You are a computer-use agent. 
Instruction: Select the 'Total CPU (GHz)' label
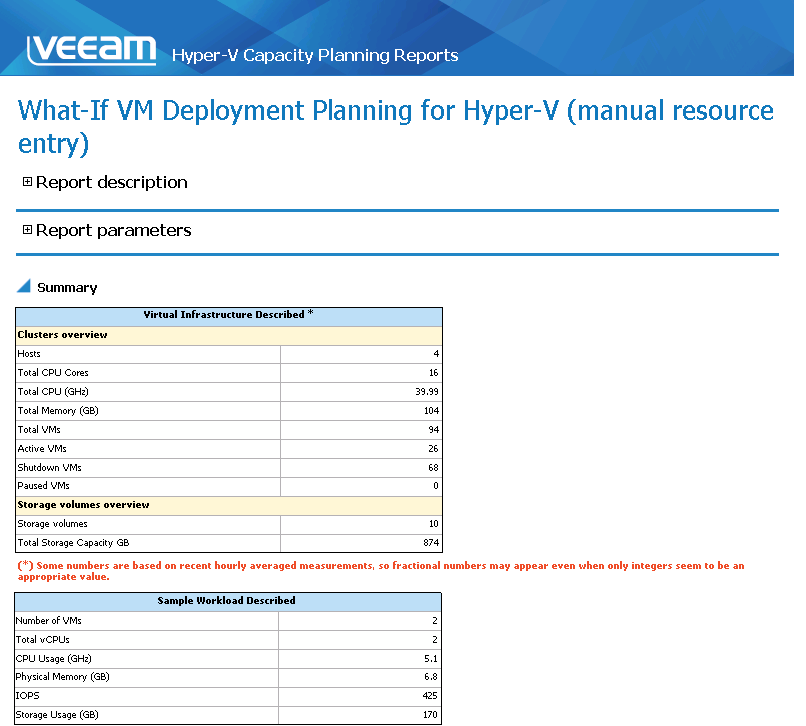pos(53,392)
